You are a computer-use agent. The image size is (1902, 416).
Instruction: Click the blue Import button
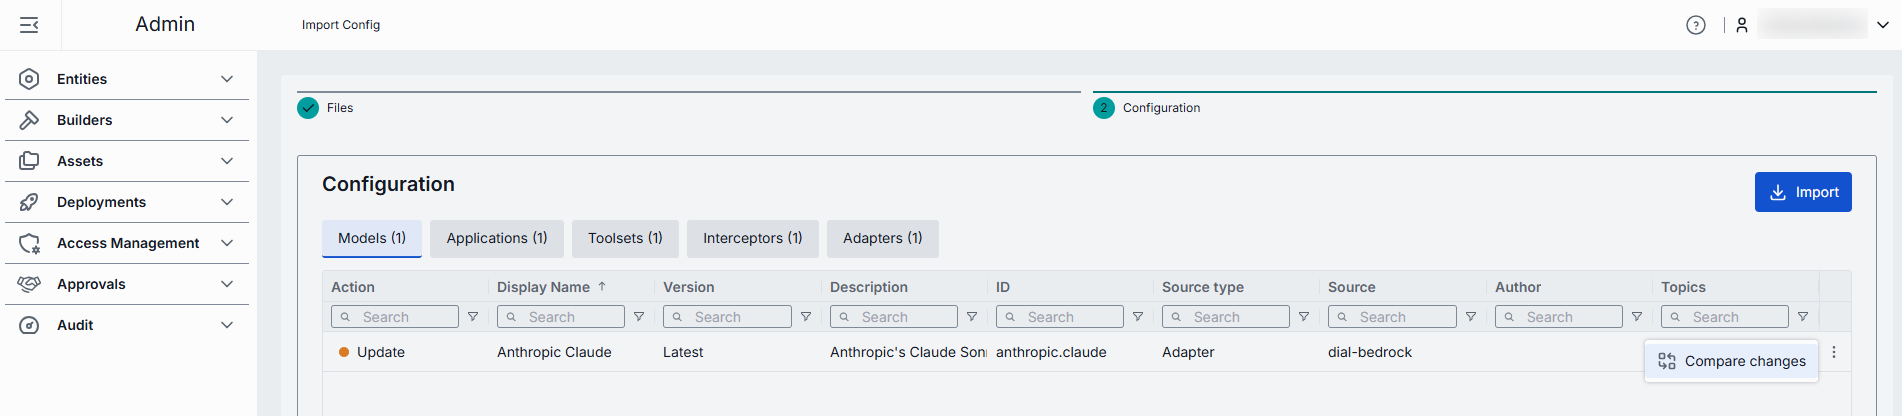[1802, 192]
